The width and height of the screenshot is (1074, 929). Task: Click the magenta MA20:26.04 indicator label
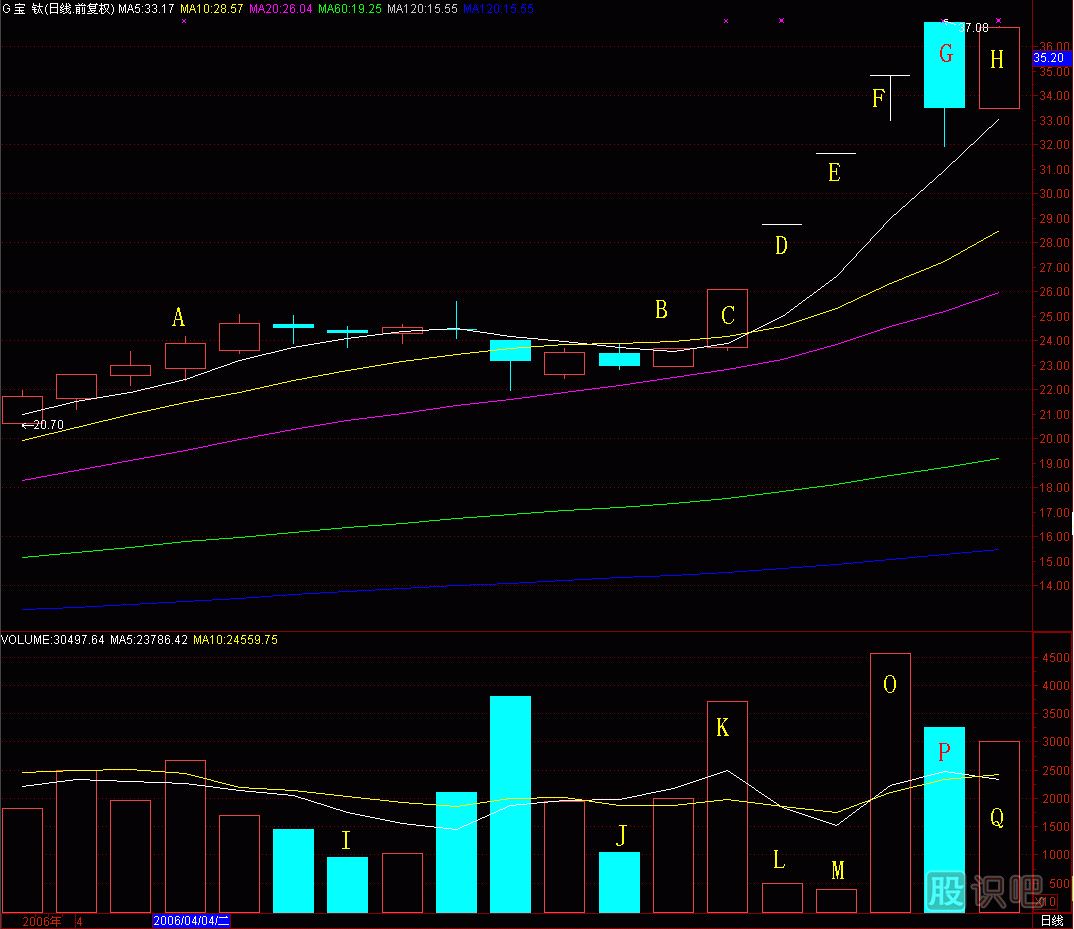pos(279,8)
